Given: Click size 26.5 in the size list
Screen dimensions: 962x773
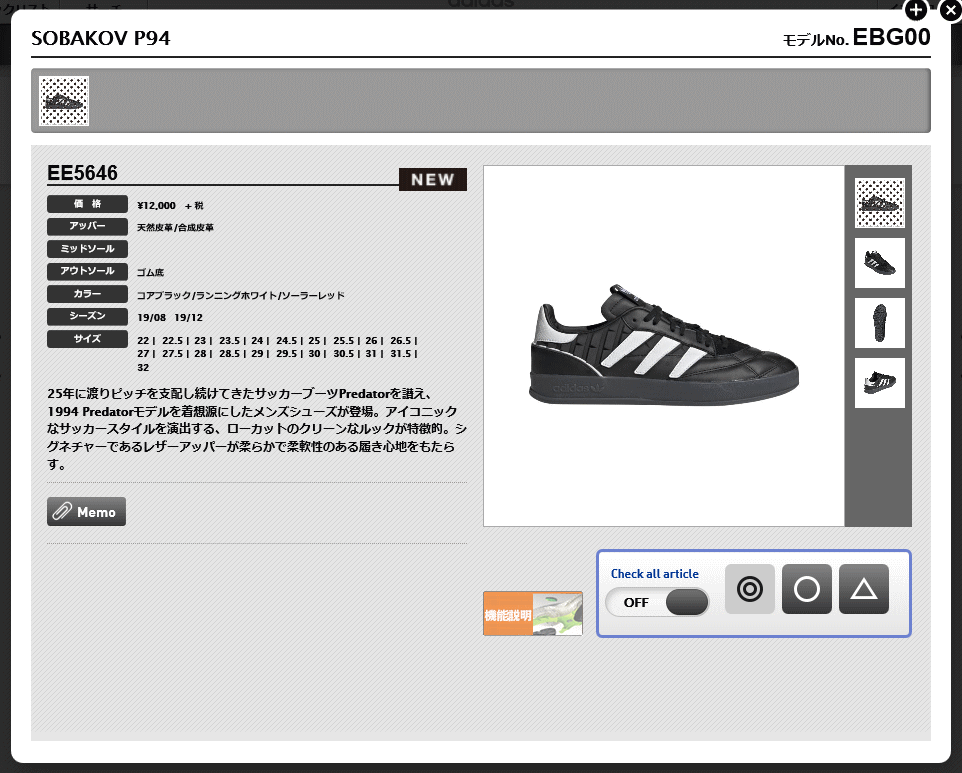Looking at the screenshot, I should (401, 340).
